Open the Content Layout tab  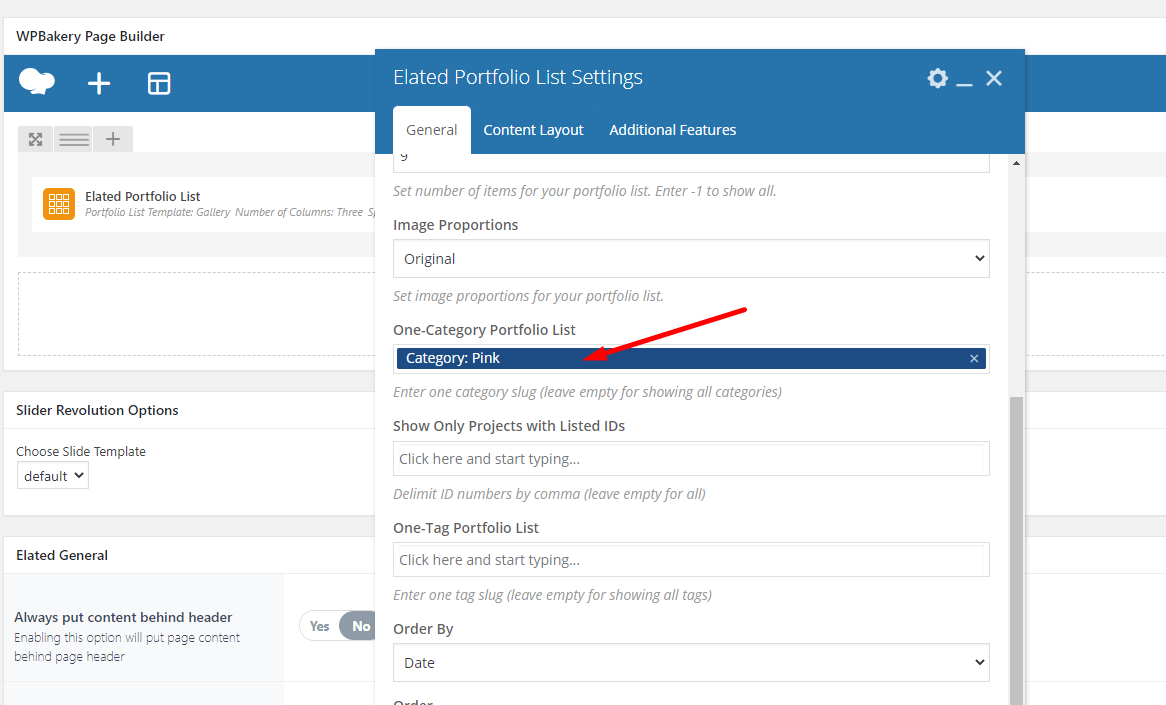click(x=533, y=130)
